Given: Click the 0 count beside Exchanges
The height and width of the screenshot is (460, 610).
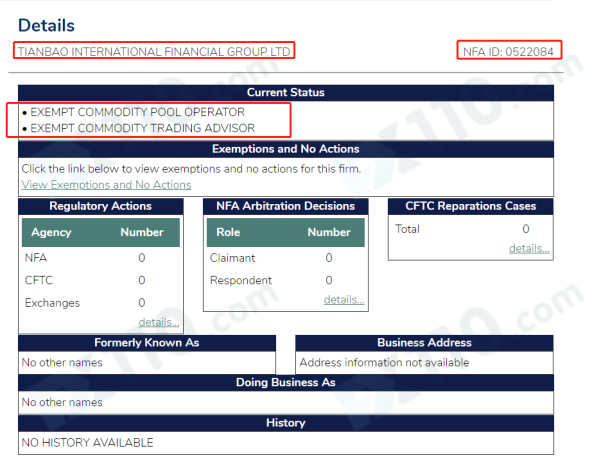Looking at the screenshot, I should [x=142, y=303].
